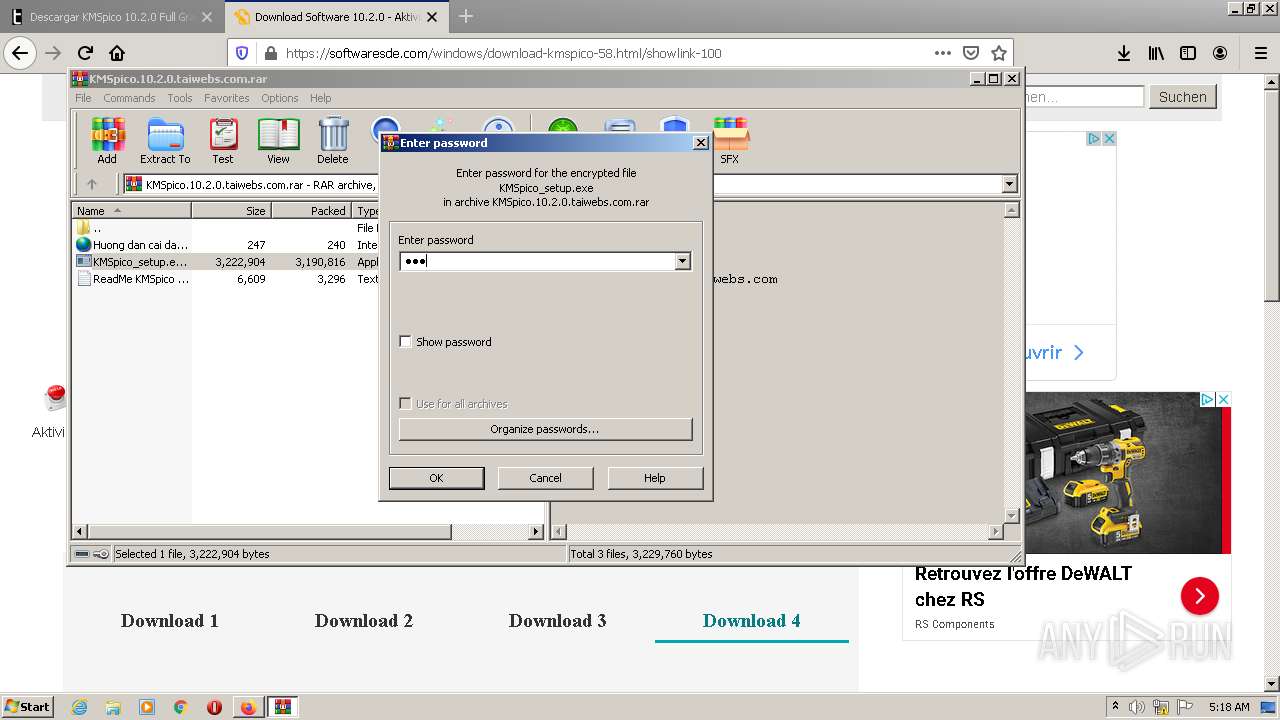Toggle the Firefox sidebar icon
This screenshot has width=1280, height=720.
click(x=1188, y=53)
